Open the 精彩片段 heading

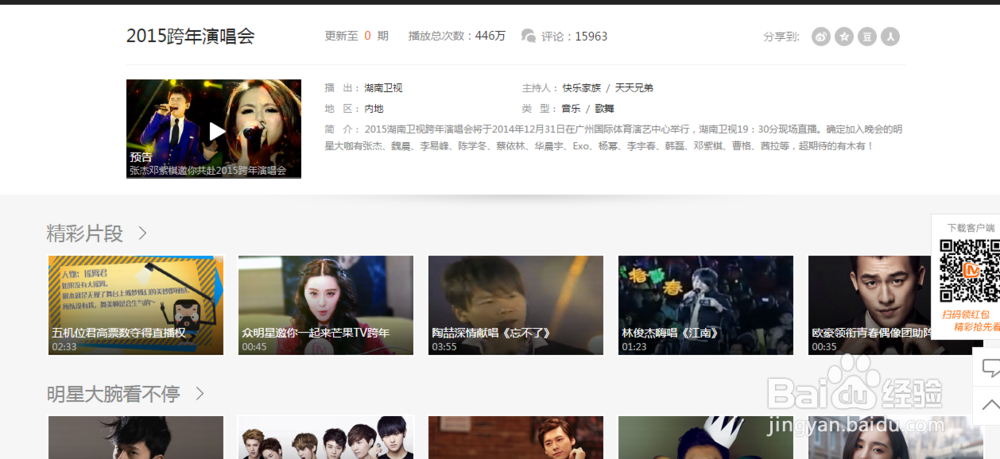click(85, 233)
